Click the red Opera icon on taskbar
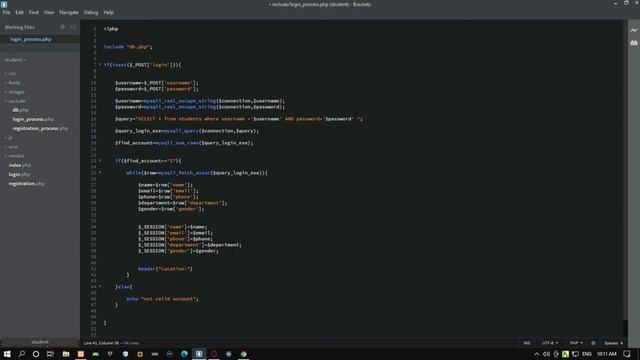640x360 pixels. pos(214,354)
